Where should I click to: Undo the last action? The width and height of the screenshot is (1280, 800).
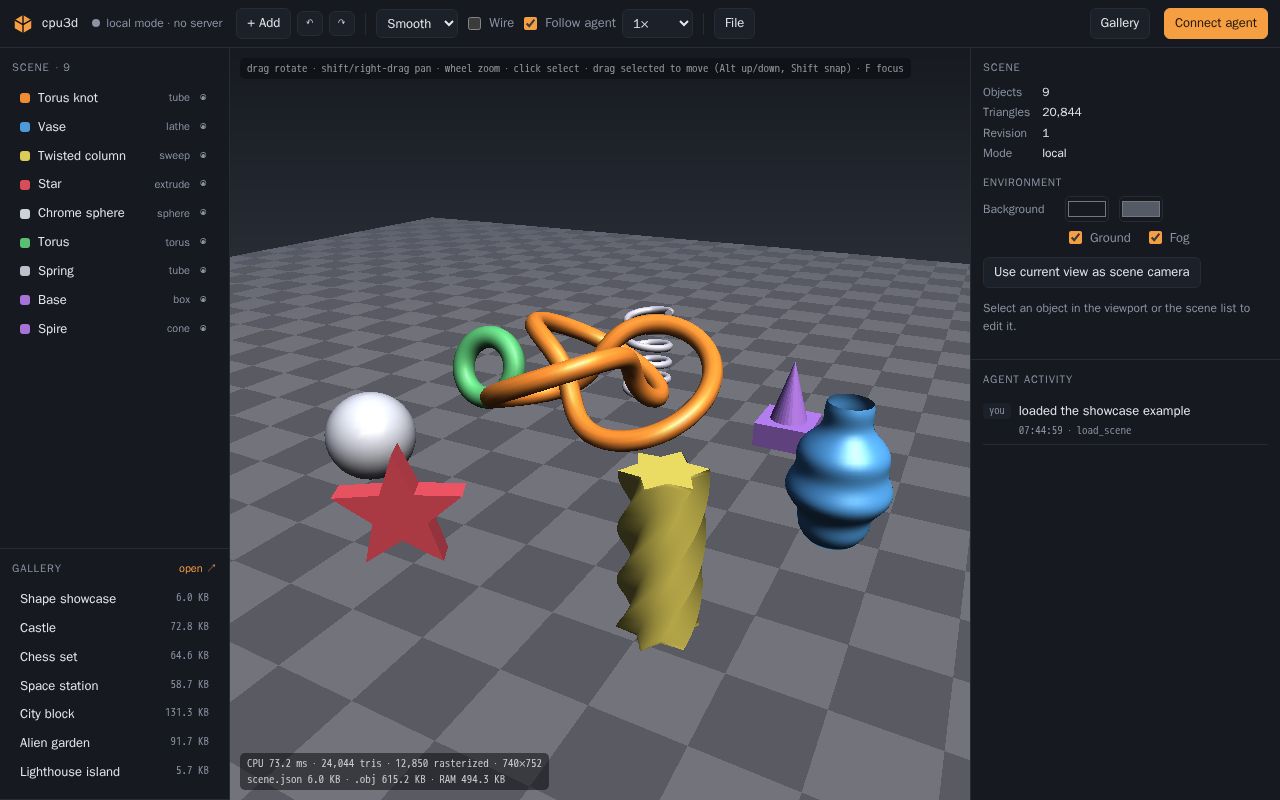coord(310,23)
